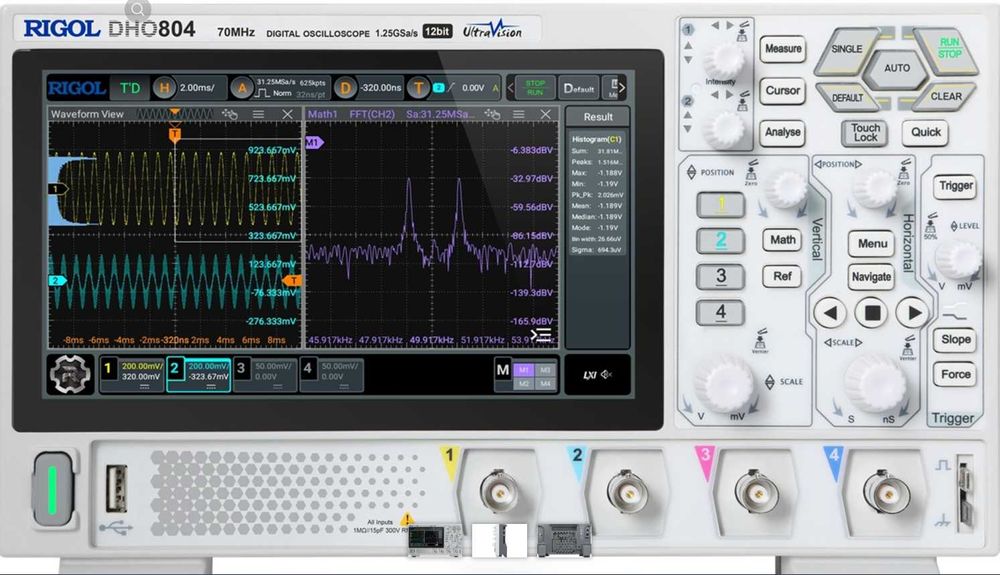Image resolution: width=1000 pixels, height=575 pixels.
Task: Close the Waveform View window
Action: (288, 114)
